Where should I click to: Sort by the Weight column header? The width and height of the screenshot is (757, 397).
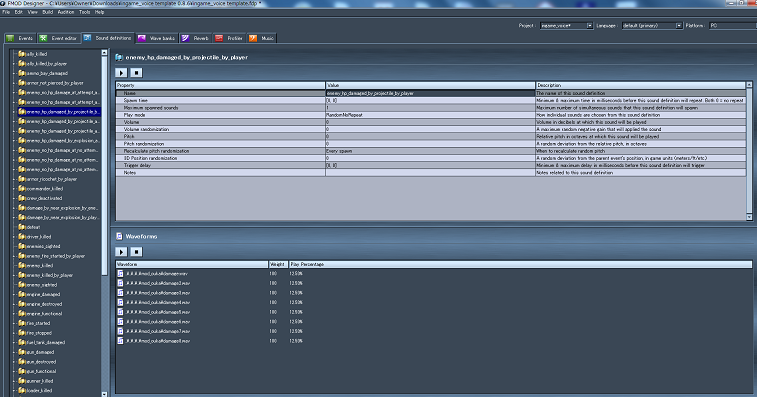(278, 265)
